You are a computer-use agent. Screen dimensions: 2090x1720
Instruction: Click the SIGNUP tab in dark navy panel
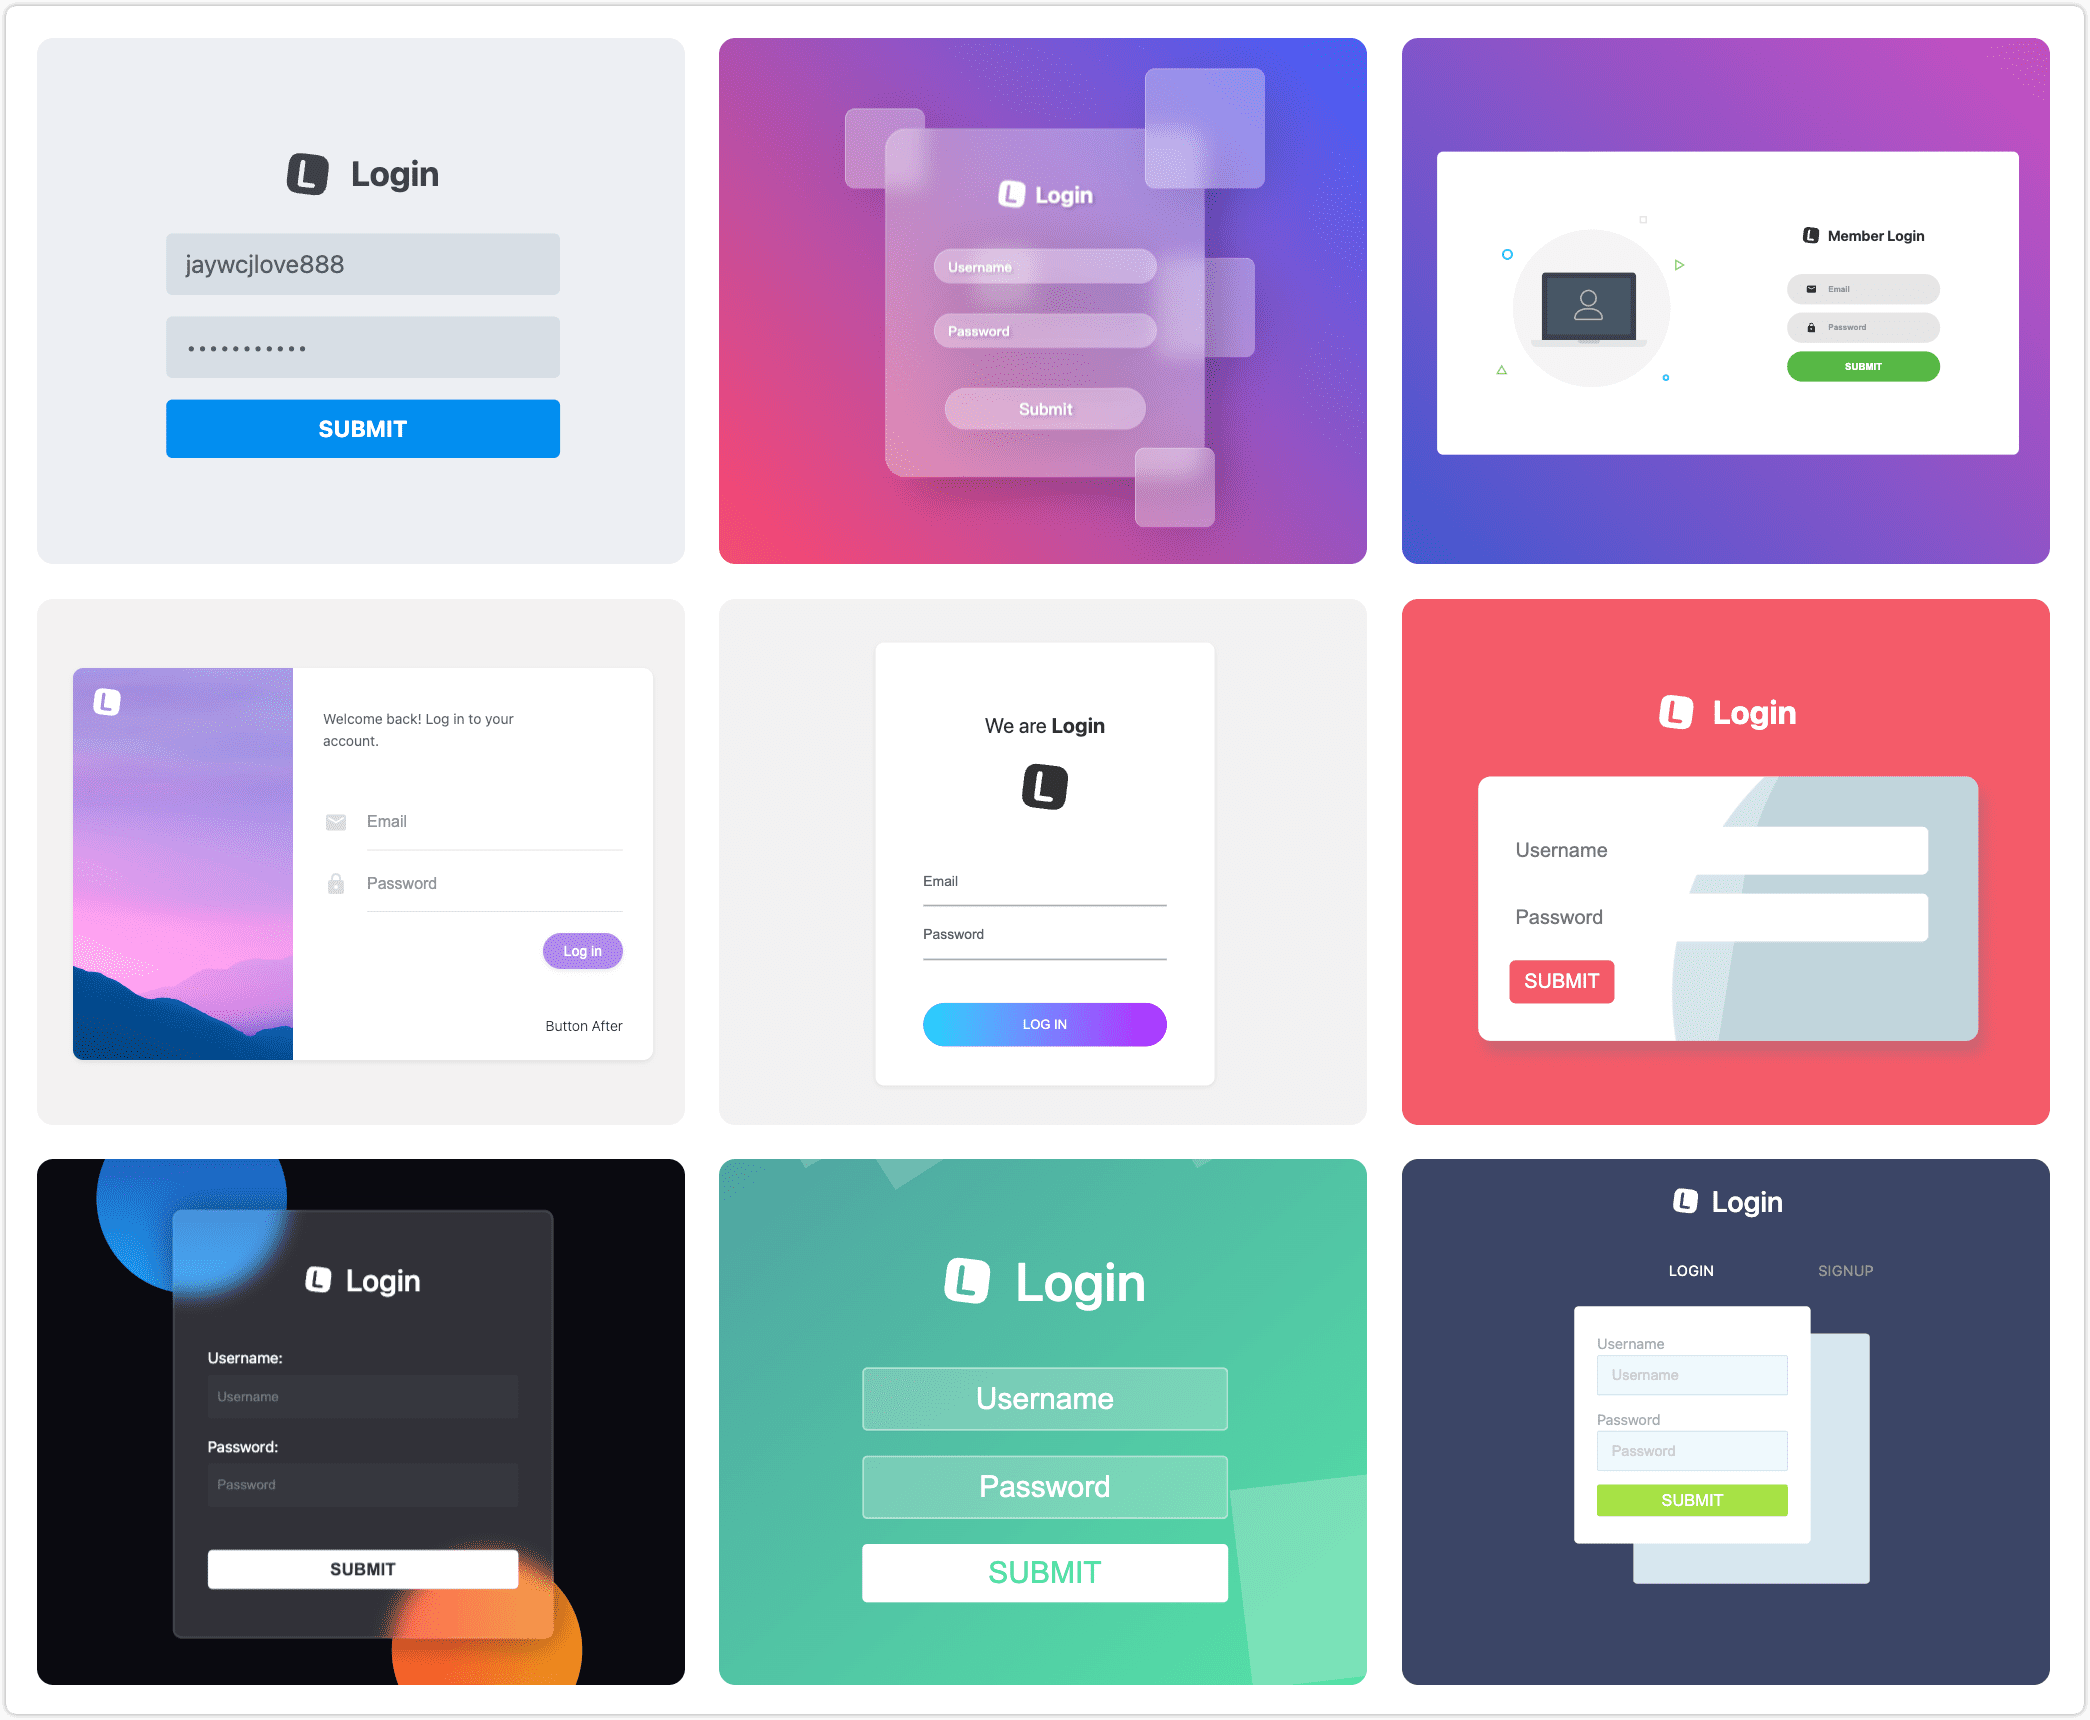(x=1844, y=1270)
